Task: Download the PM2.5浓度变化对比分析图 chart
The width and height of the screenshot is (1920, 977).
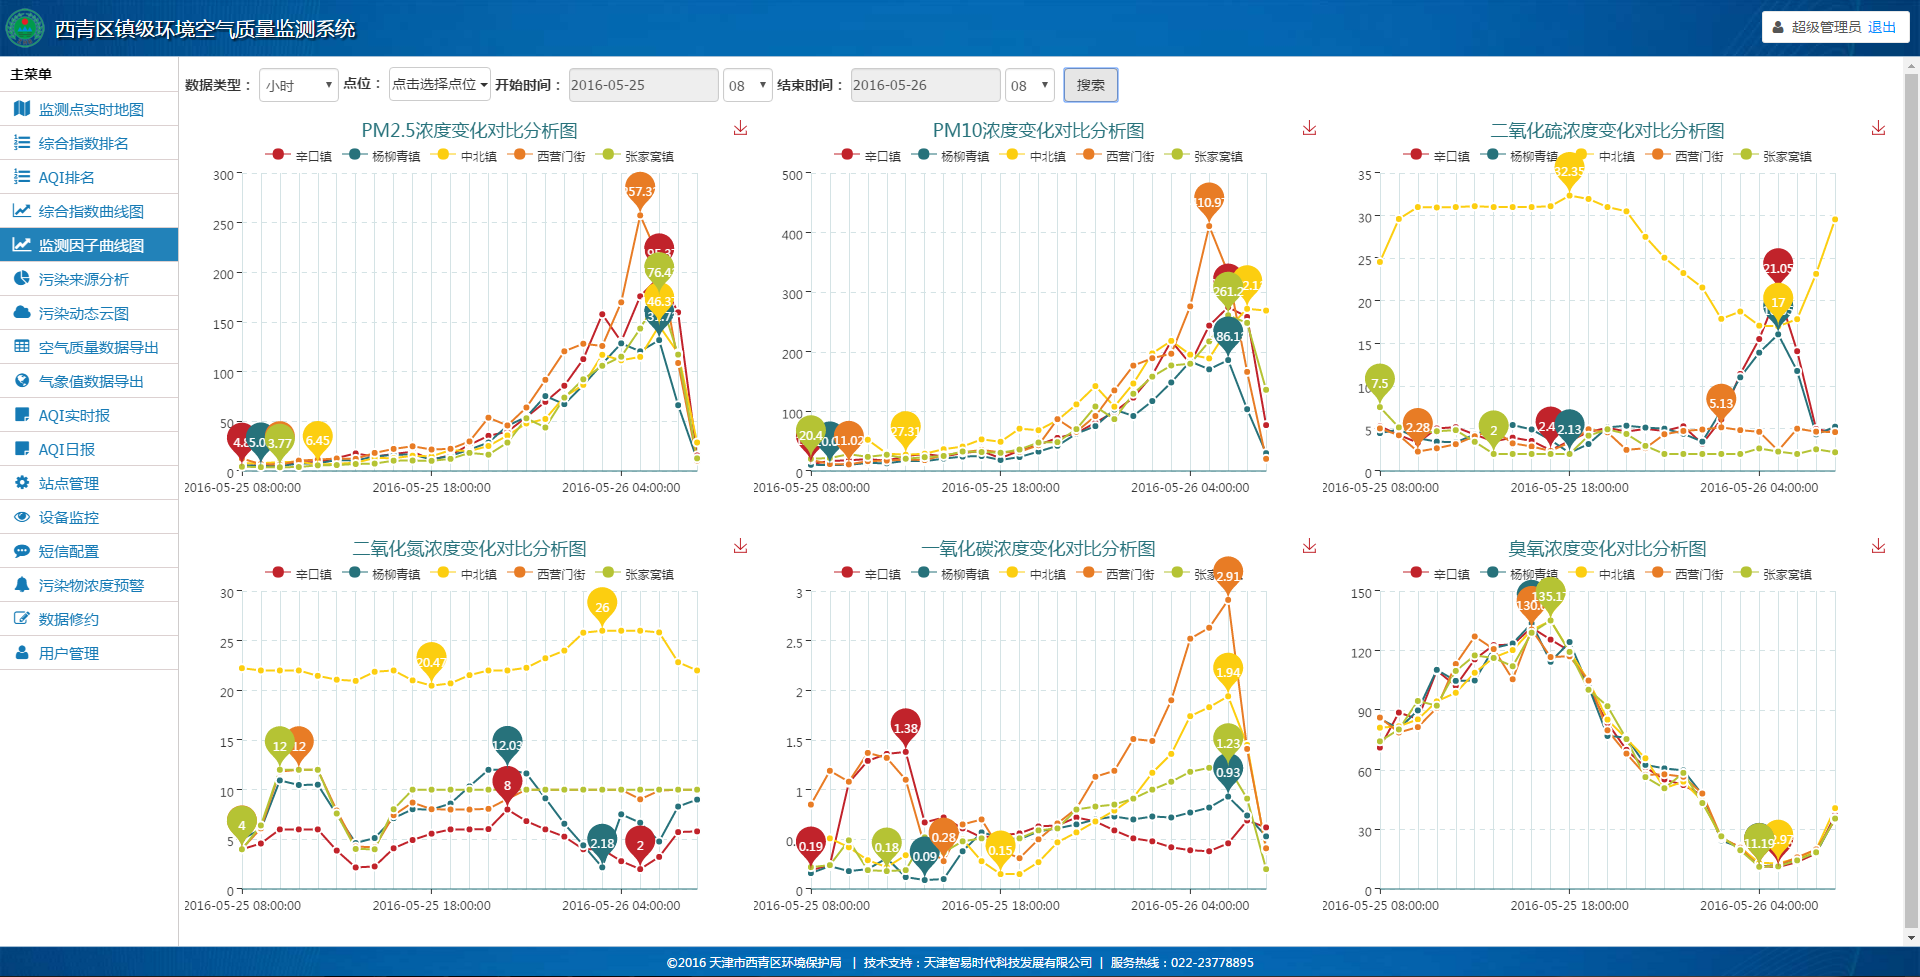Action: pyautogui.click(x=740, y=129)
